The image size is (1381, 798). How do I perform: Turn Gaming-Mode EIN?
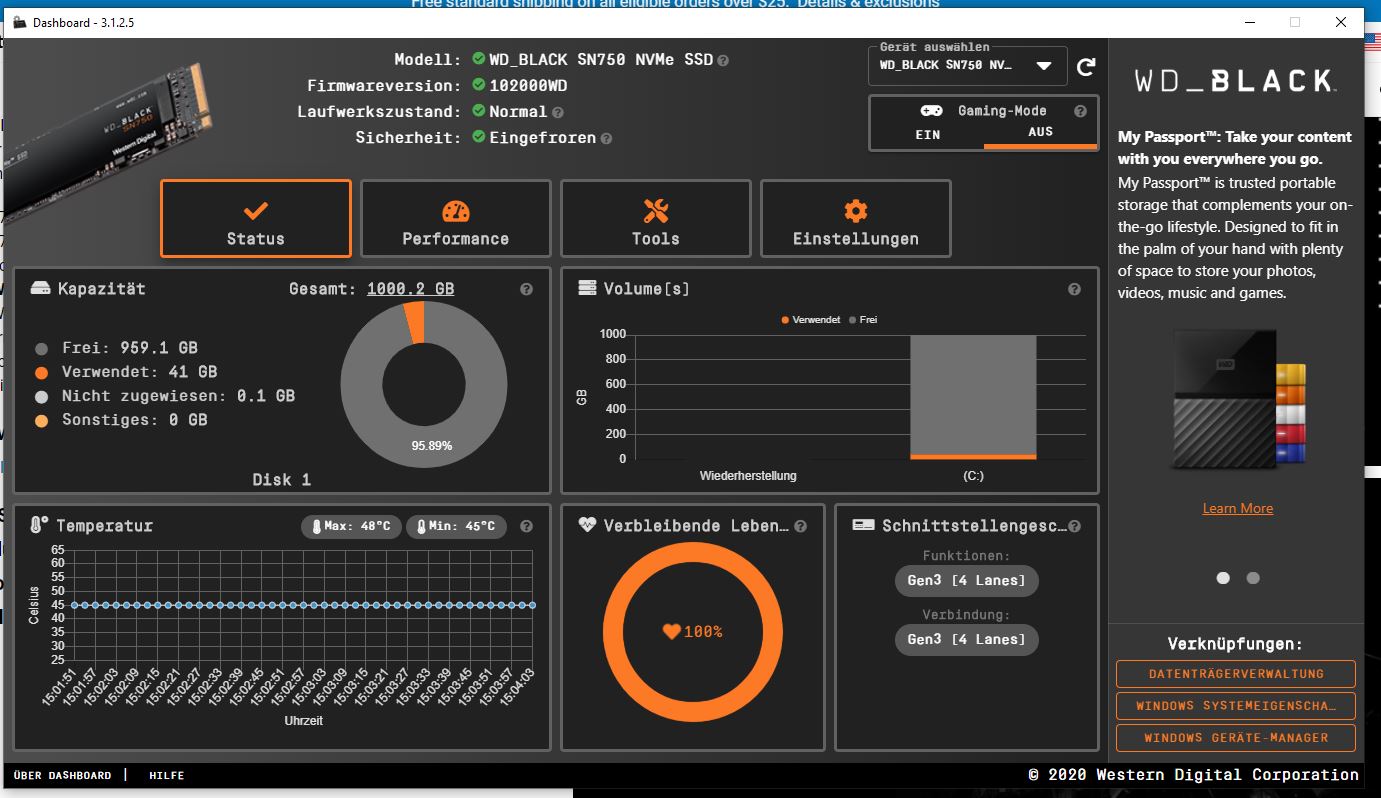(927, 134)
